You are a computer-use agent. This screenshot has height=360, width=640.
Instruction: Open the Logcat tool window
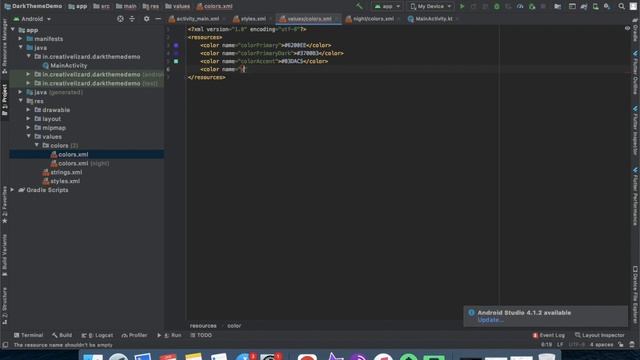click(97, 335)
